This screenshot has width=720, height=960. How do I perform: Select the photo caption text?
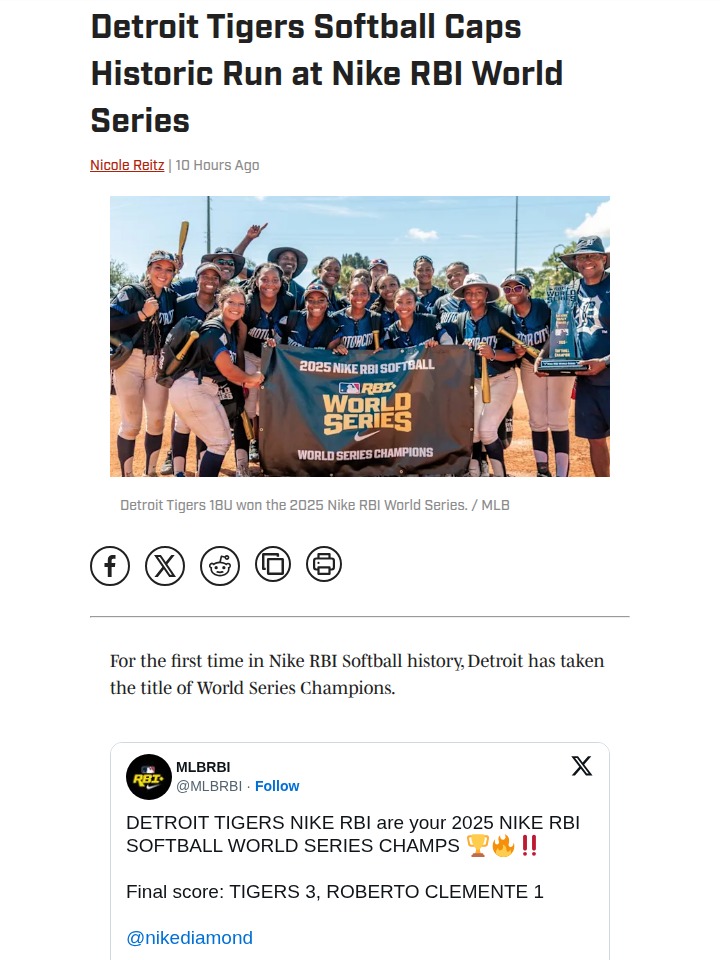tap(315, 505)
